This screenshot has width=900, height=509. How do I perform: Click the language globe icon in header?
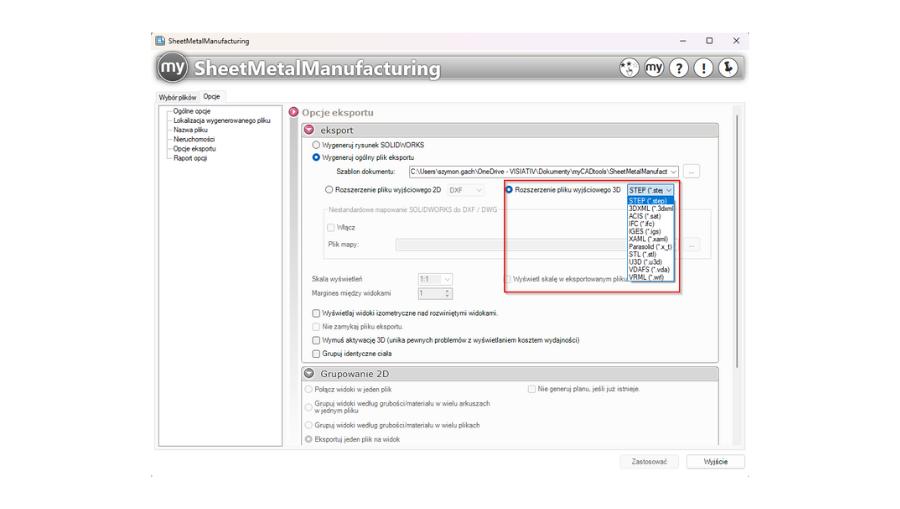(x=629, y=68)
